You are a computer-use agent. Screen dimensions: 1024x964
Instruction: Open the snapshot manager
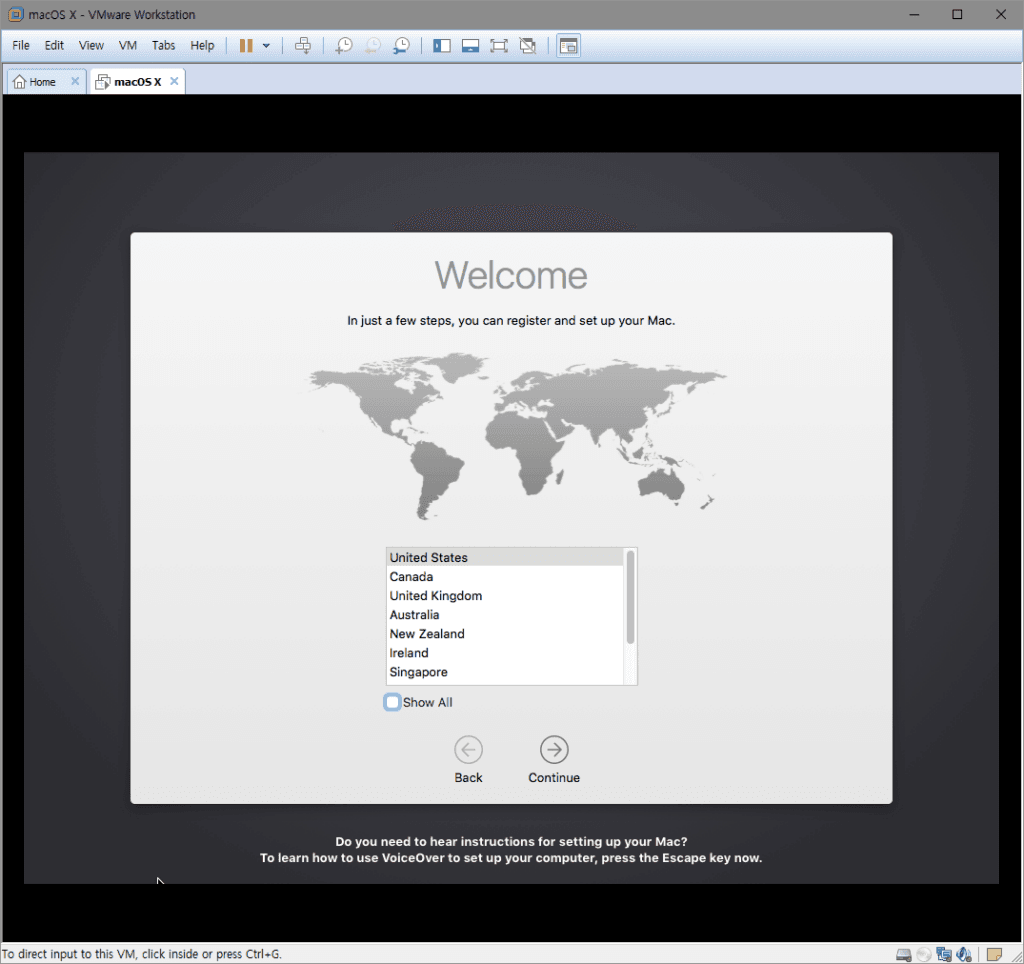pos(401,46)
